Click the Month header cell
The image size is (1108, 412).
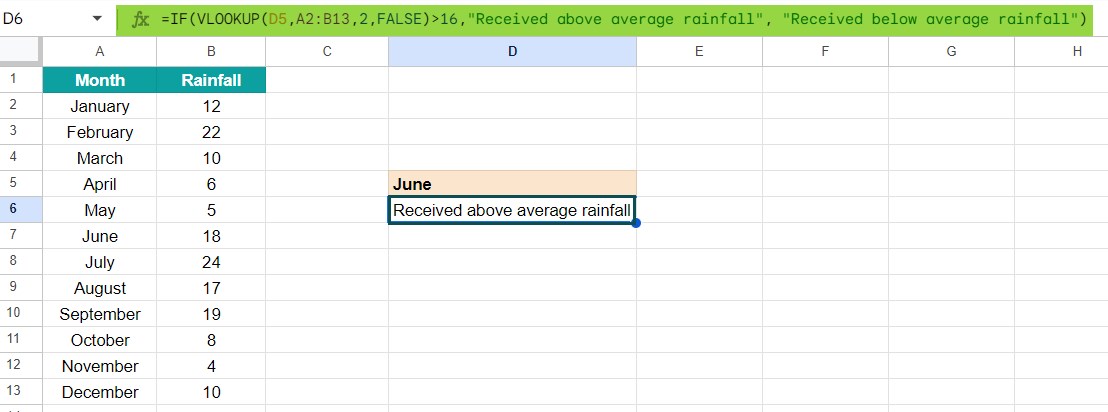[100, 80]
